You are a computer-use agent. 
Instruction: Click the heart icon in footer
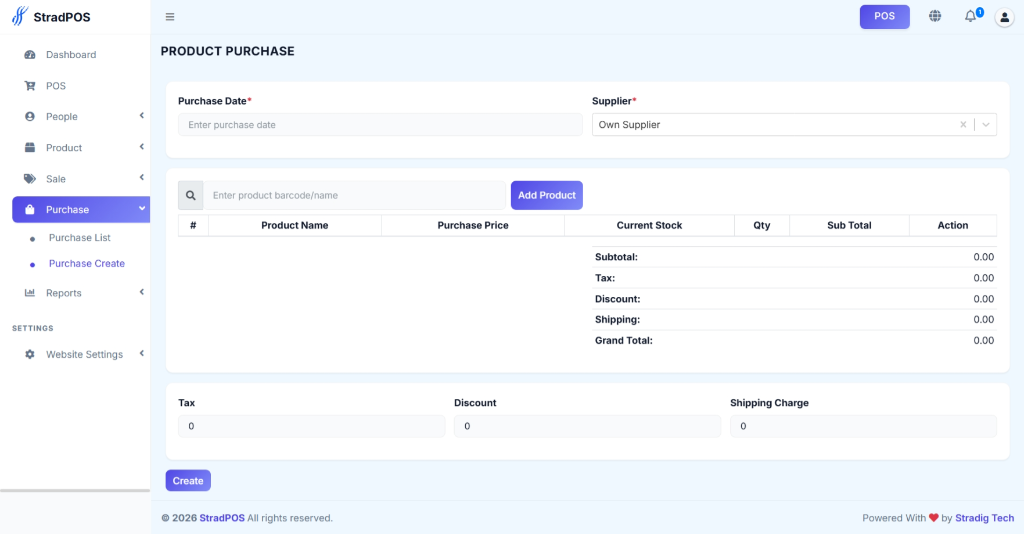click(934, 518)
